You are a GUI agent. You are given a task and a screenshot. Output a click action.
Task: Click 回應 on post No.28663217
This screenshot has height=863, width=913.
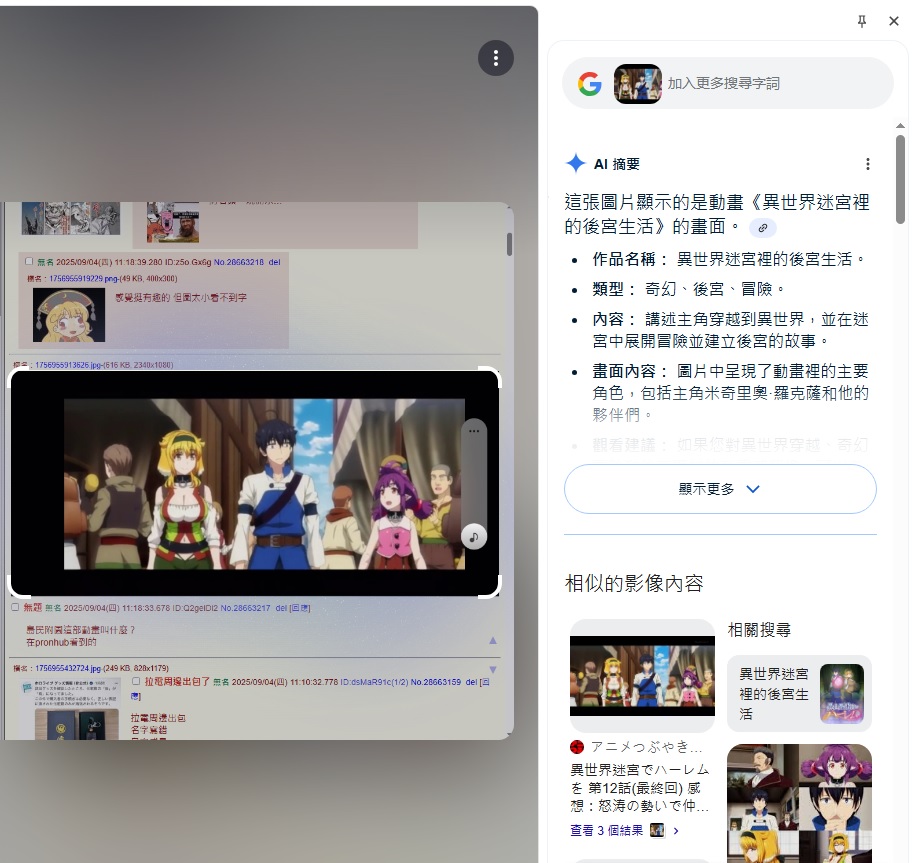coord(300,608)
